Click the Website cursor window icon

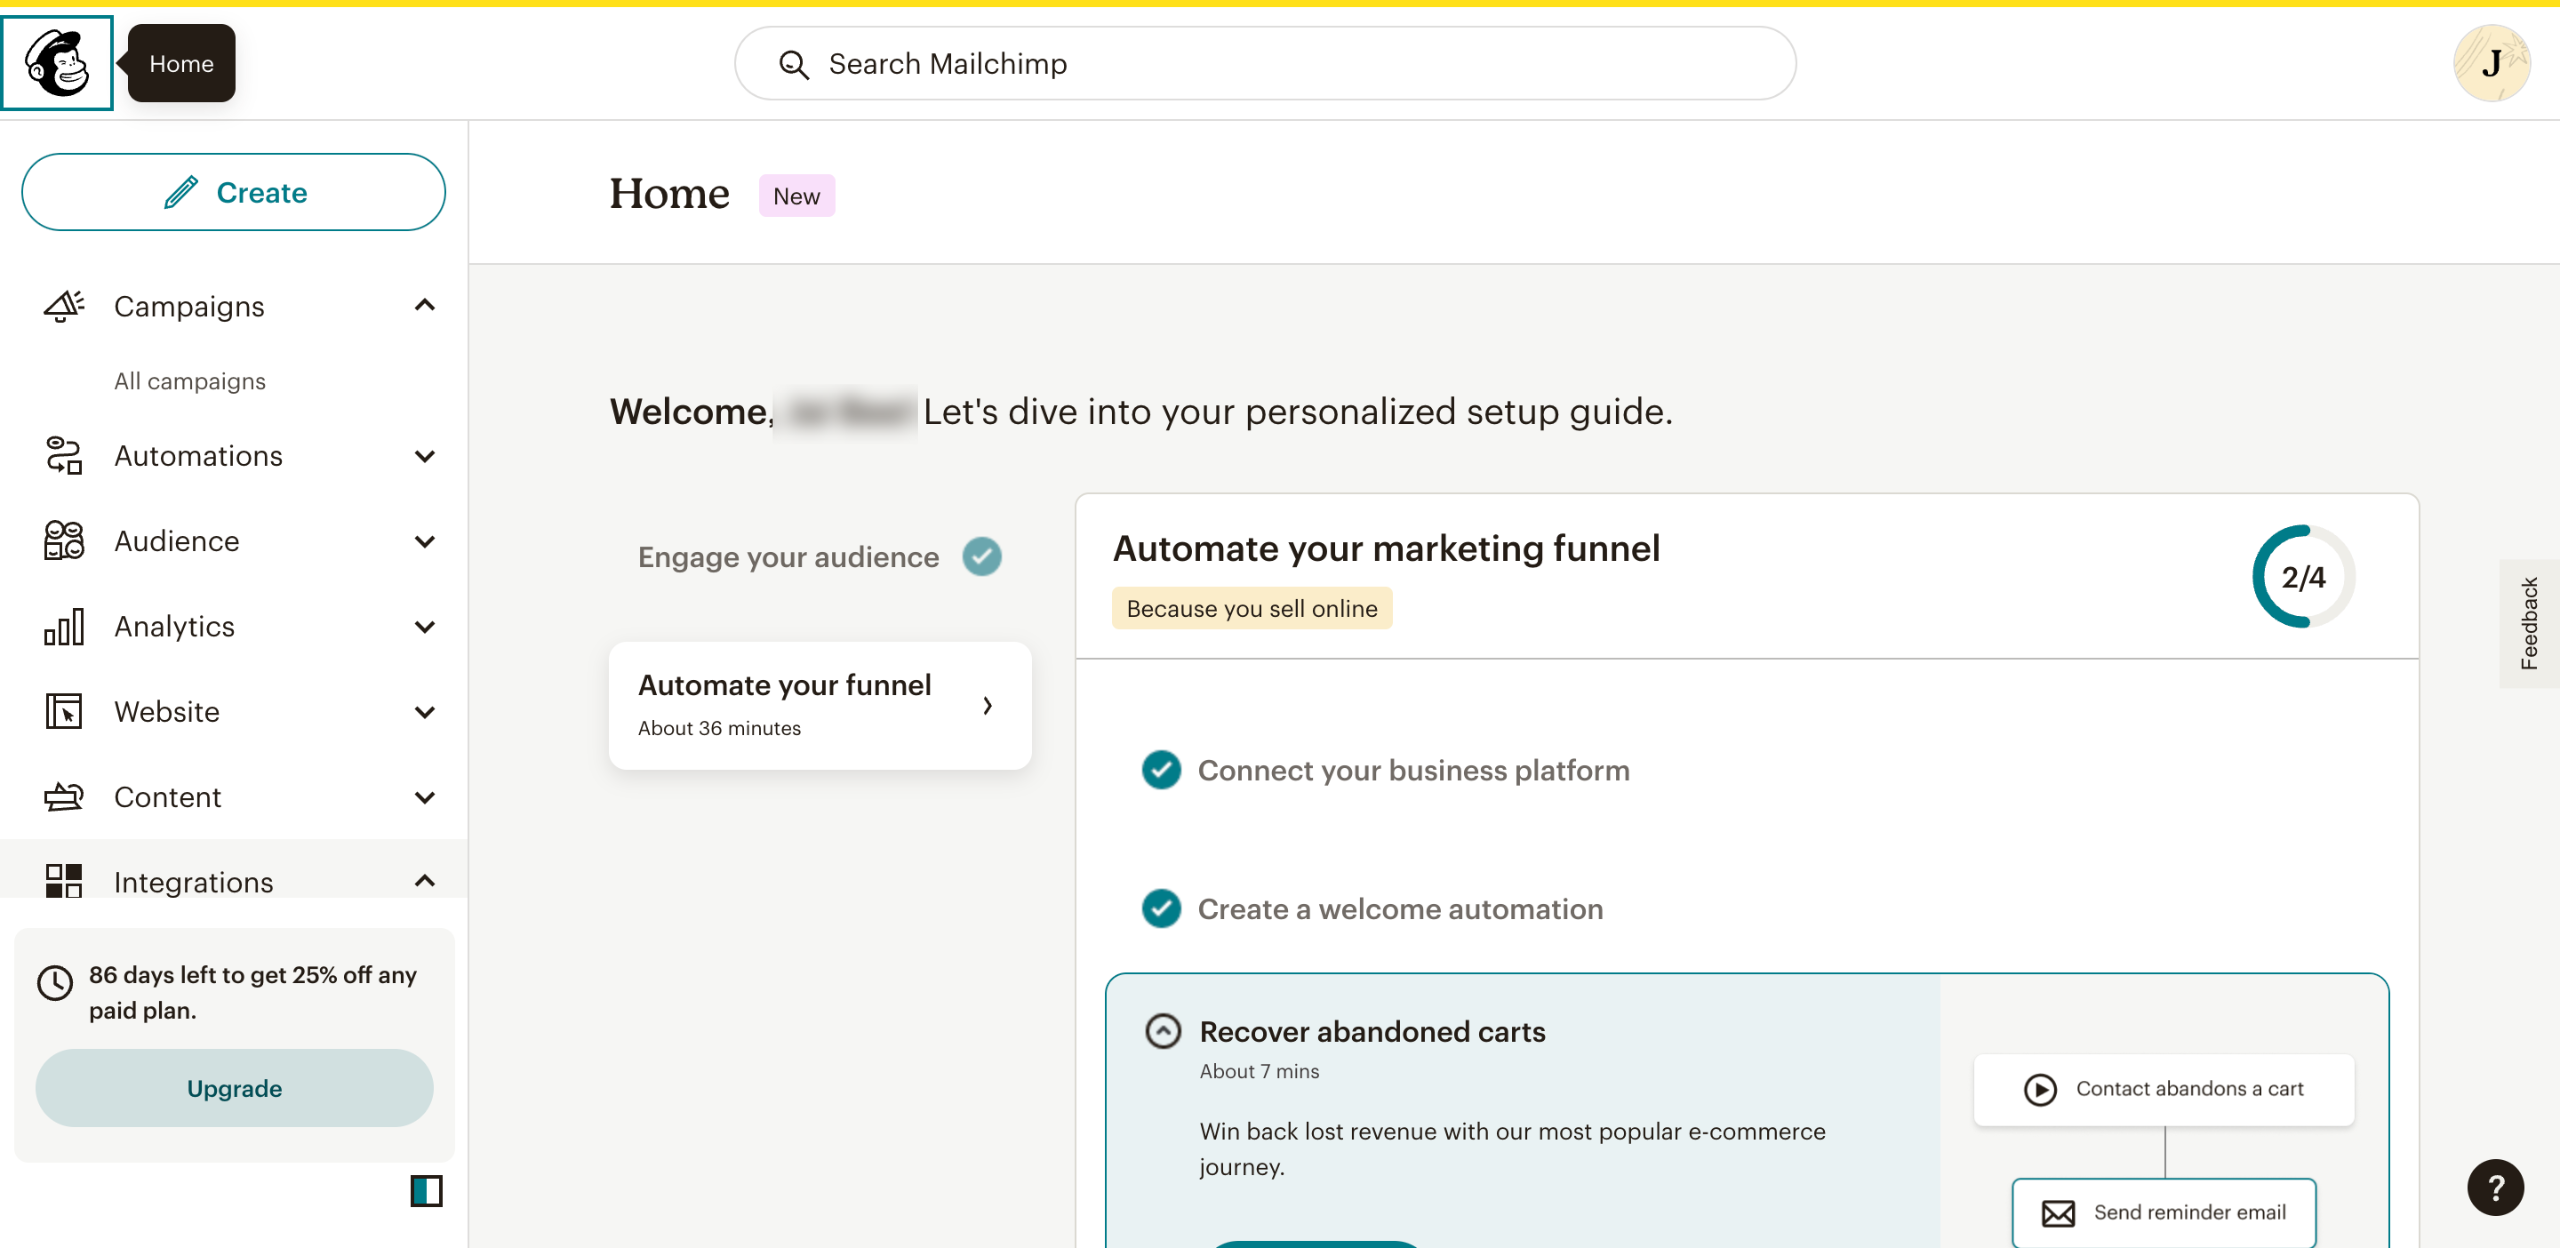[64, 712]
